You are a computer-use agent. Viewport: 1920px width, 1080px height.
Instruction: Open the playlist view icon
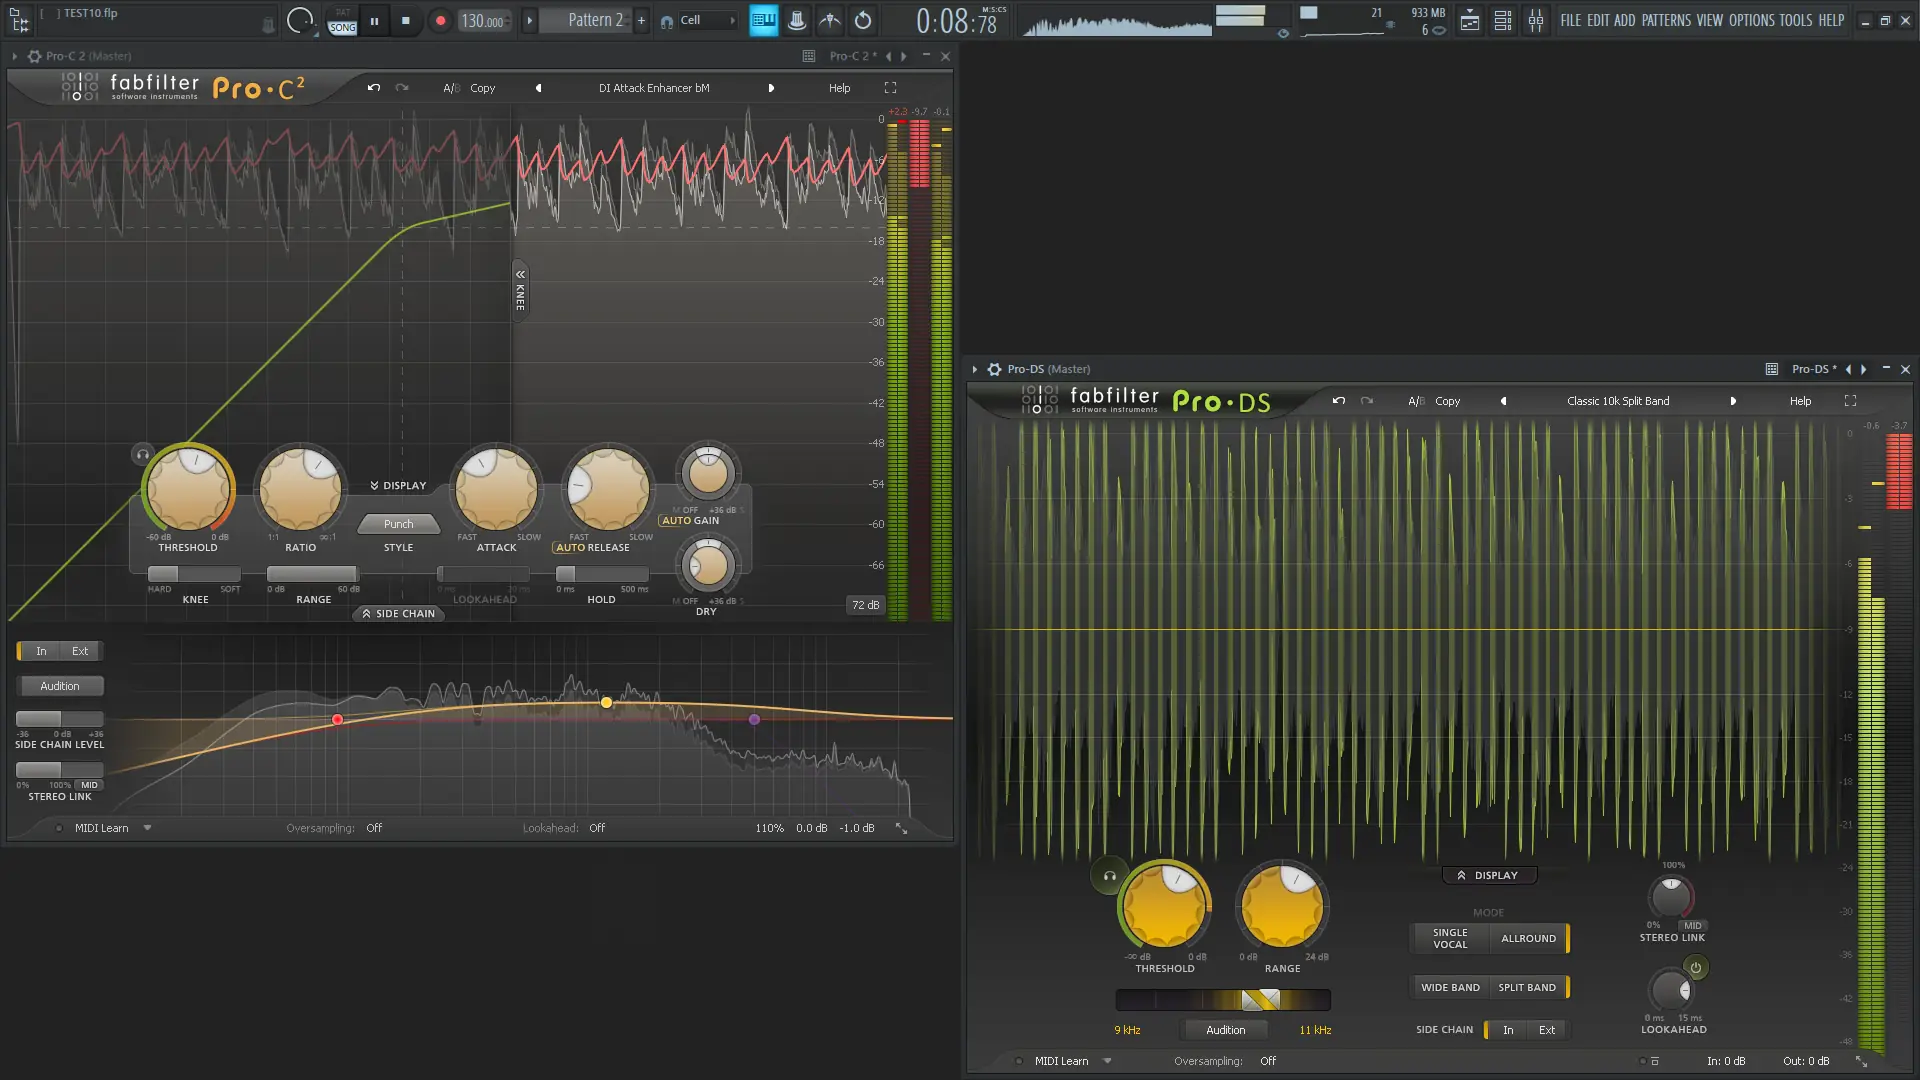point(1469,20)
